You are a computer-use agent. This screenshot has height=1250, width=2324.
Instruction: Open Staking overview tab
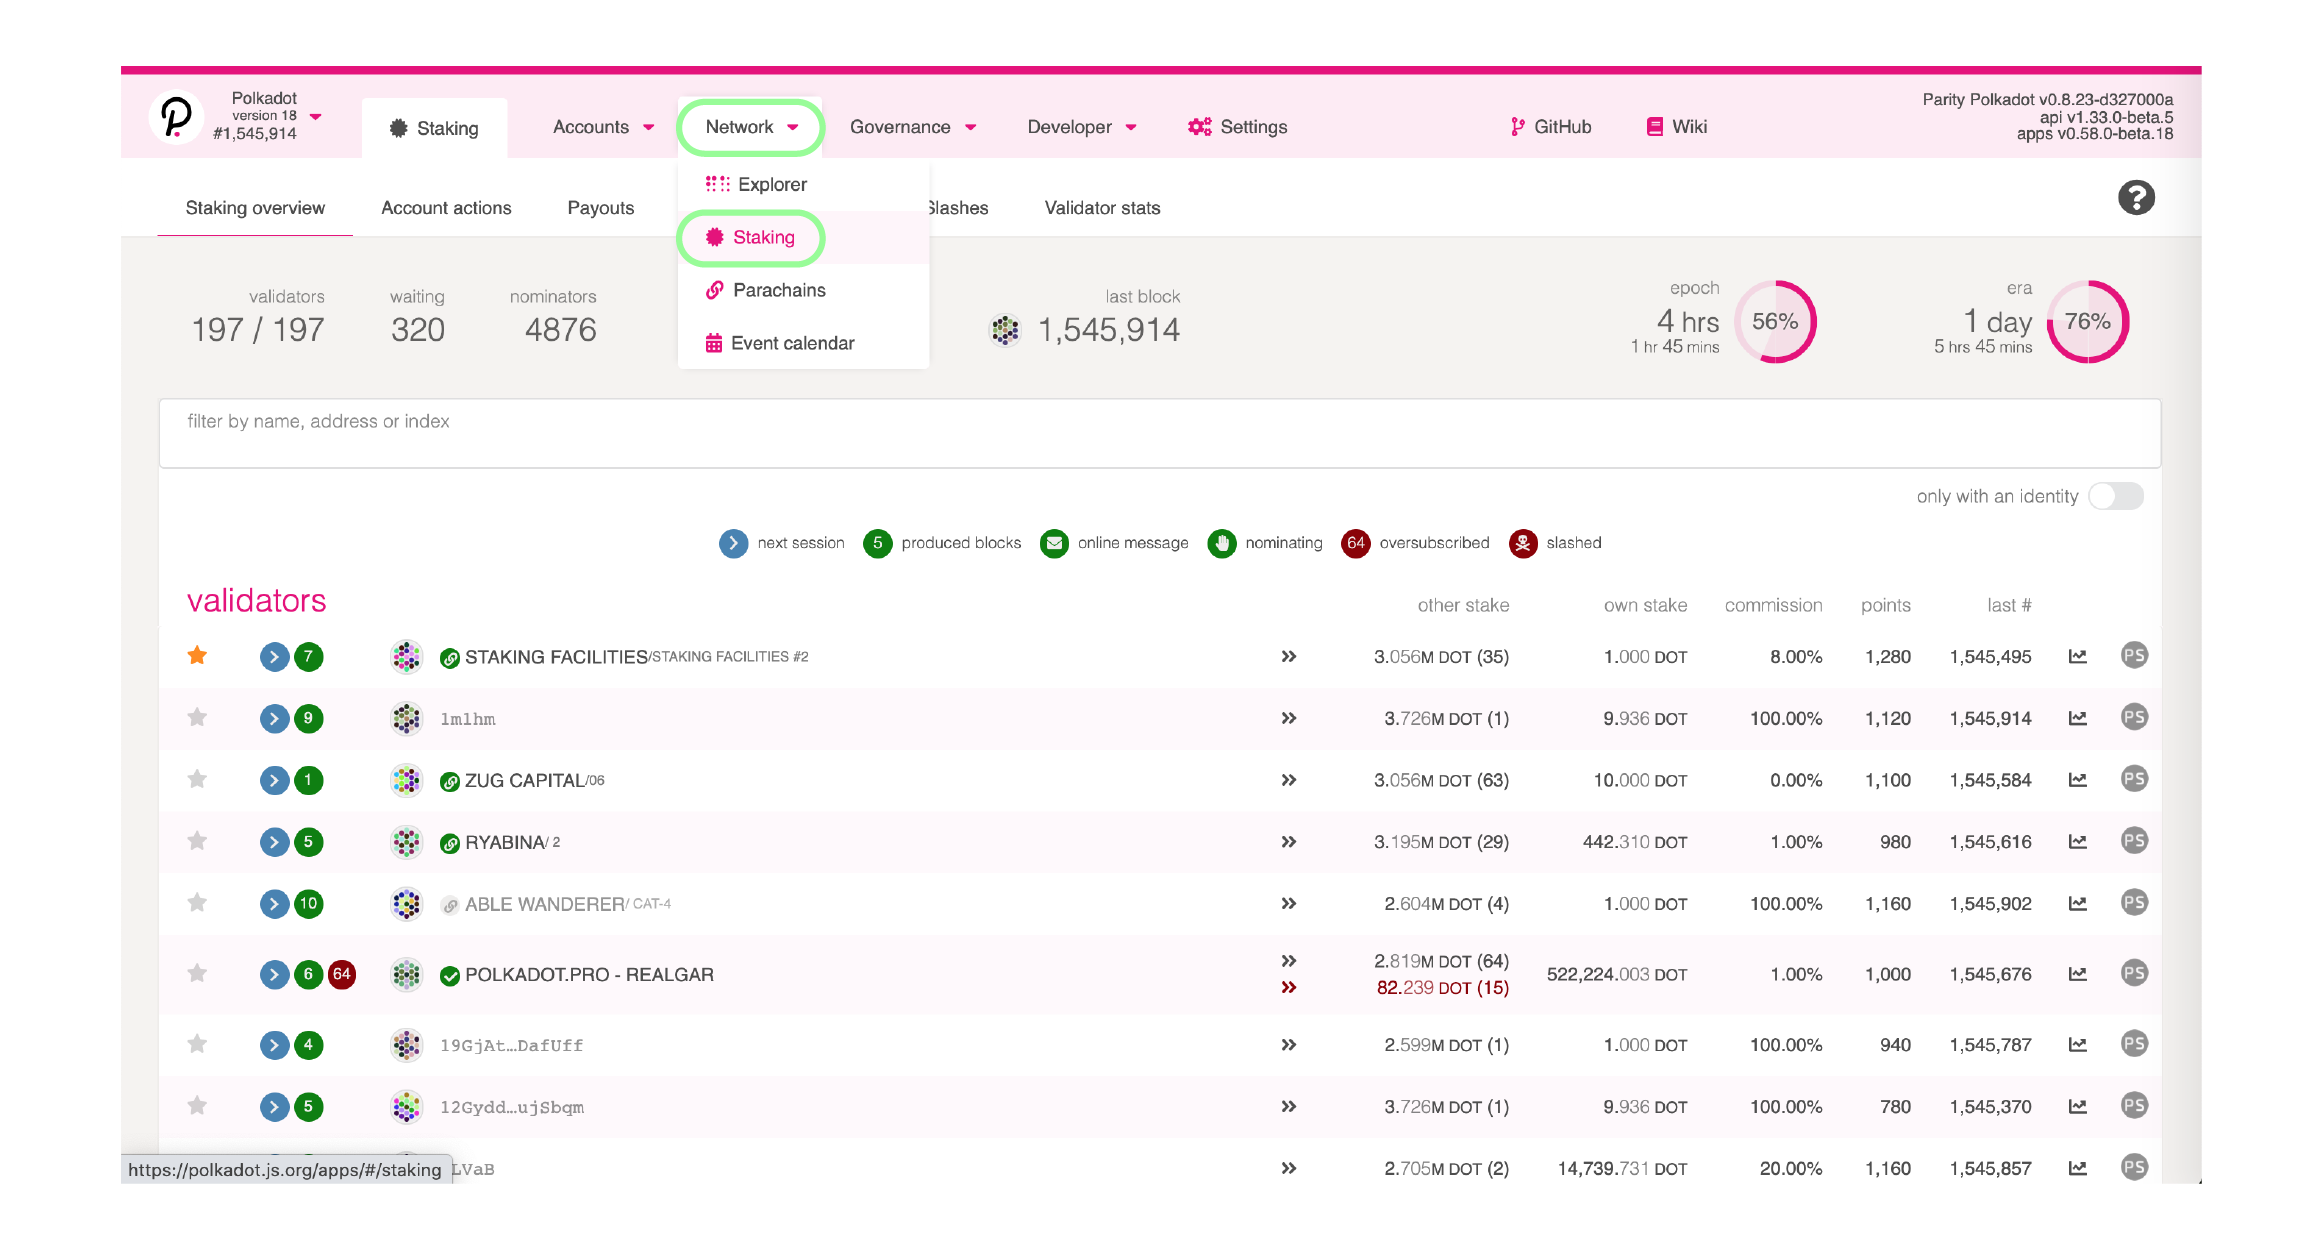[x=255, y=208]
